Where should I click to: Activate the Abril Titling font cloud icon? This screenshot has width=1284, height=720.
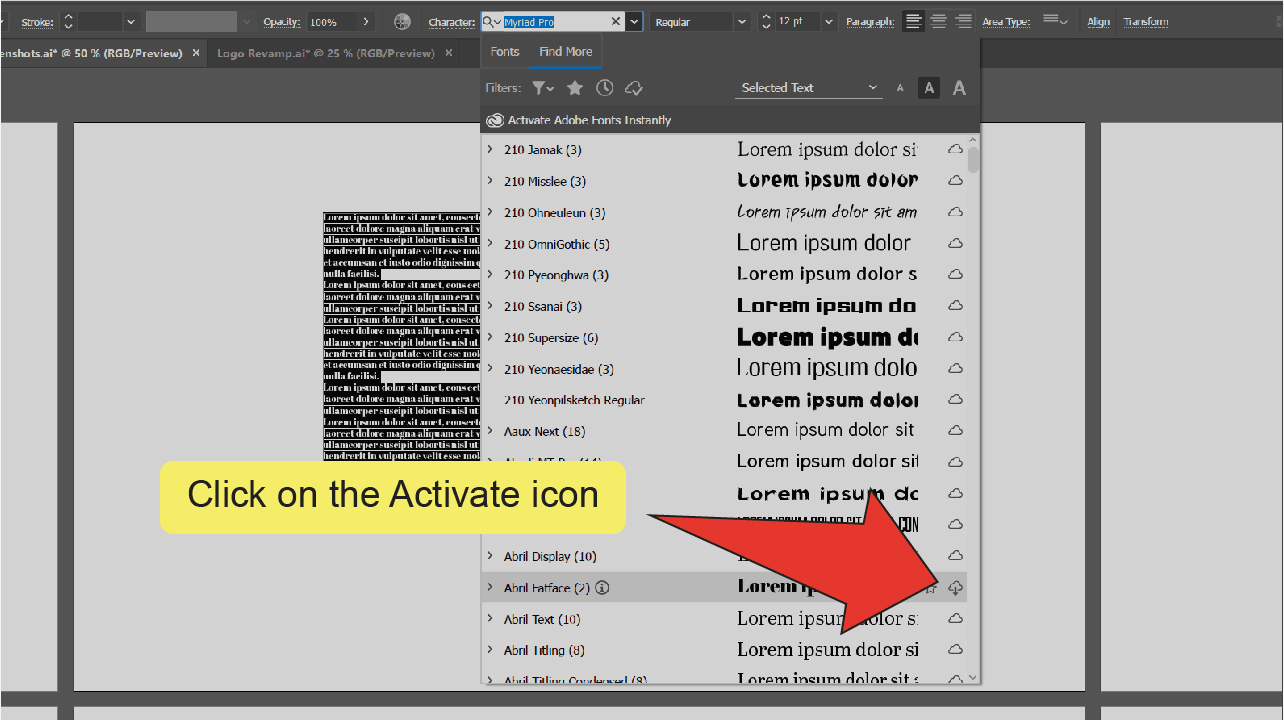(955, 650)
